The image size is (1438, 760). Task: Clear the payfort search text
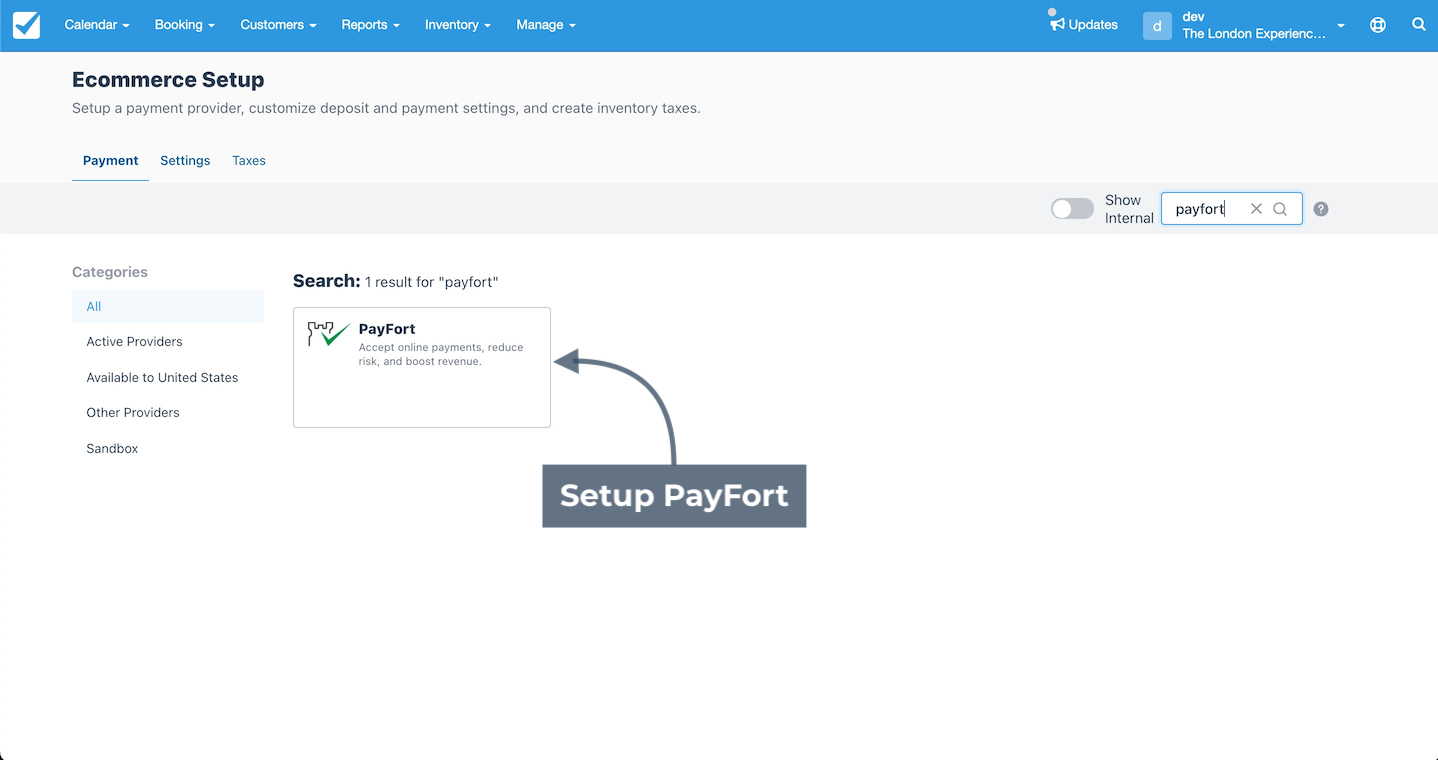click(1256, 209)
